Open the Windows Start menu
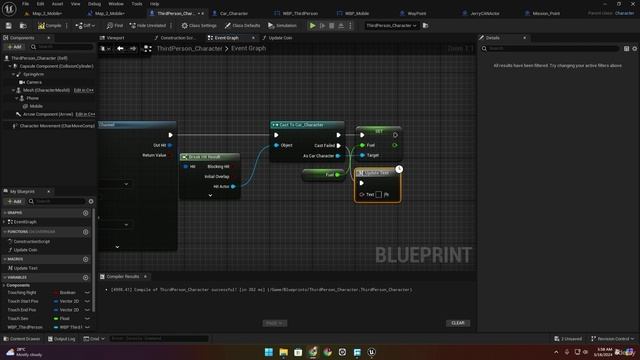640x360 pixels. [269, 352]
